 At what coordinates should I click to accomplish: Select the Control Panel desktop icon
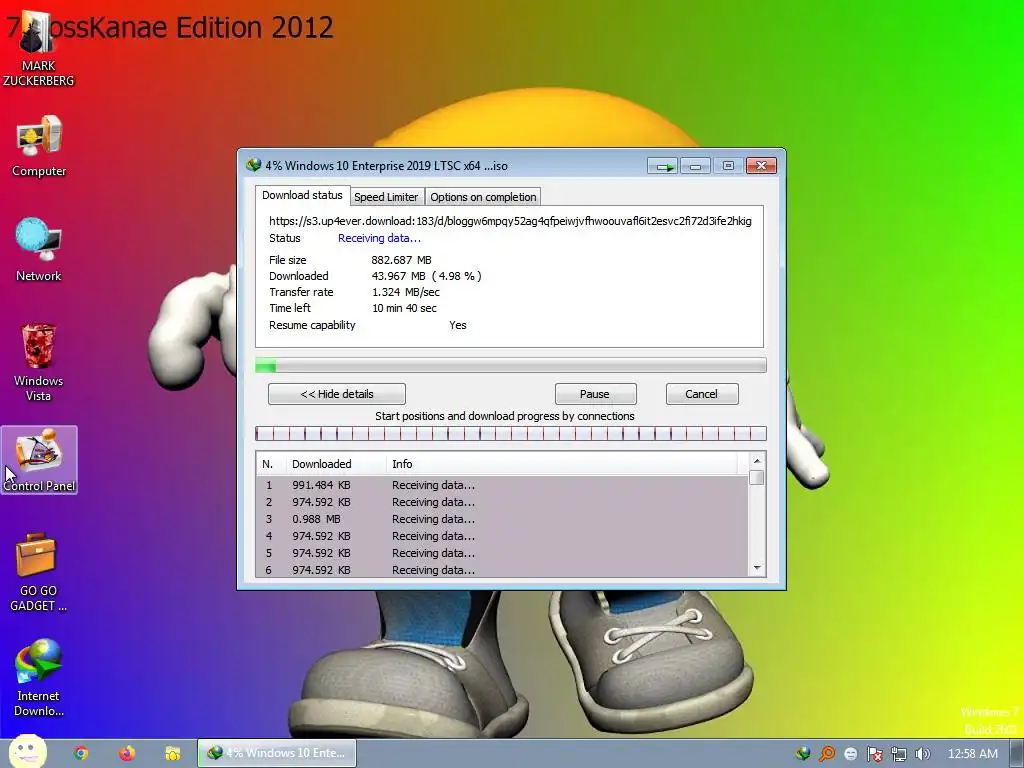click(39, 460)
